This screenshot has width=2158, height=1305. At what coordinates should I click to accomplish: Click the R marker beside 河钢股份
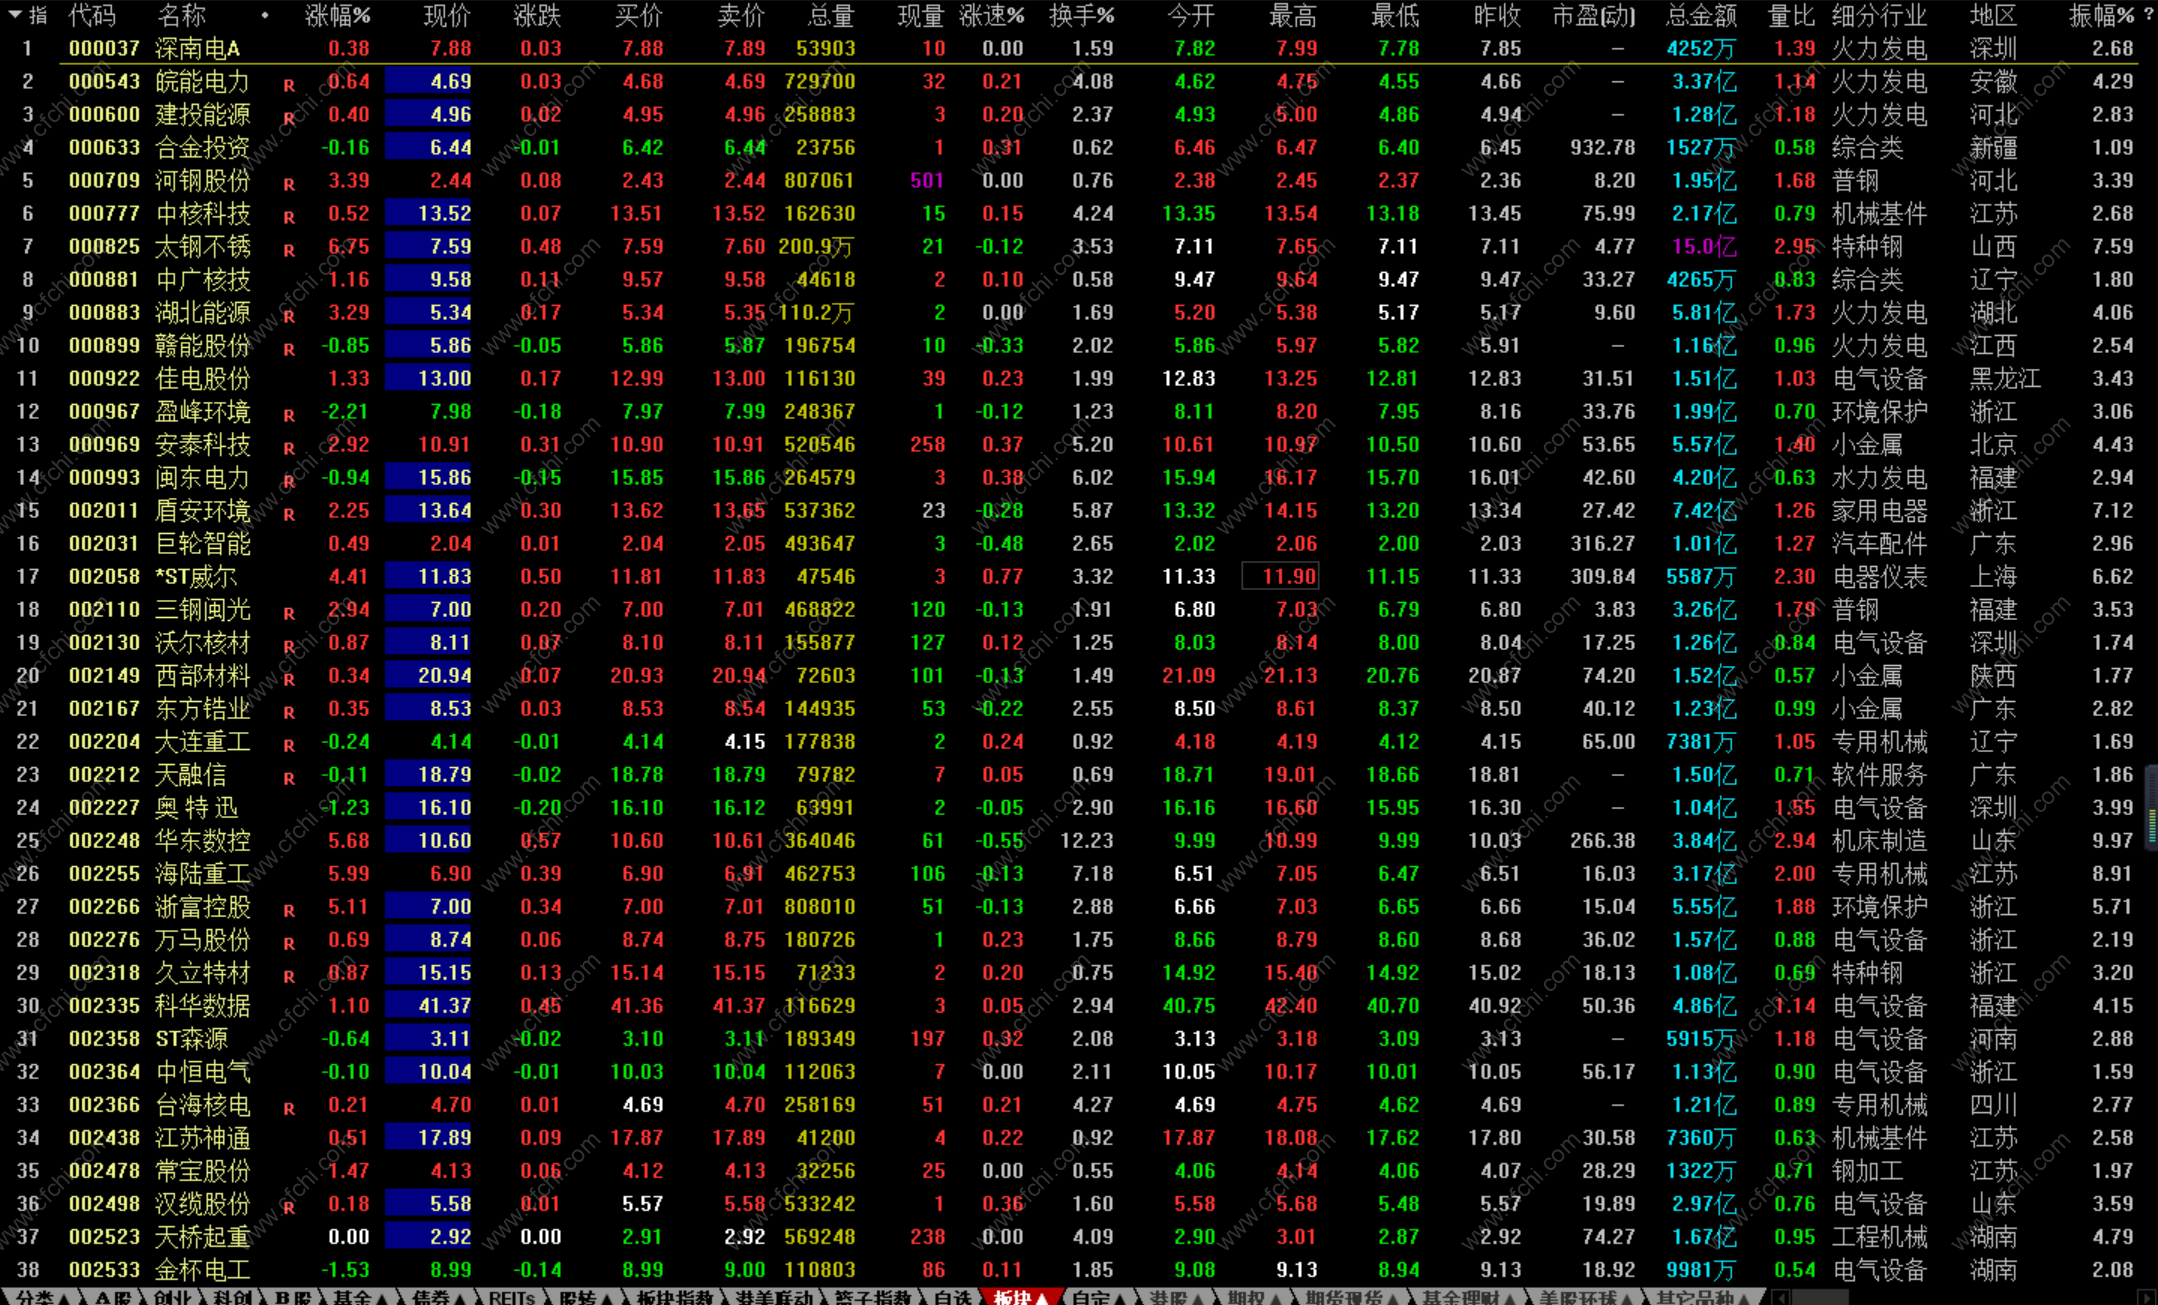pyautogui.click(x=288, y=185)
